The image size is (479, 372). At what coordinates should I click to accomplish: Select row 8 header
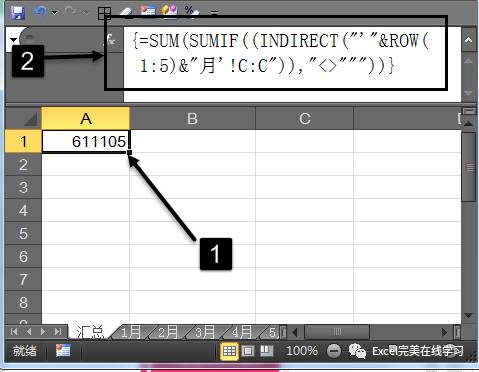click(23, 302)
